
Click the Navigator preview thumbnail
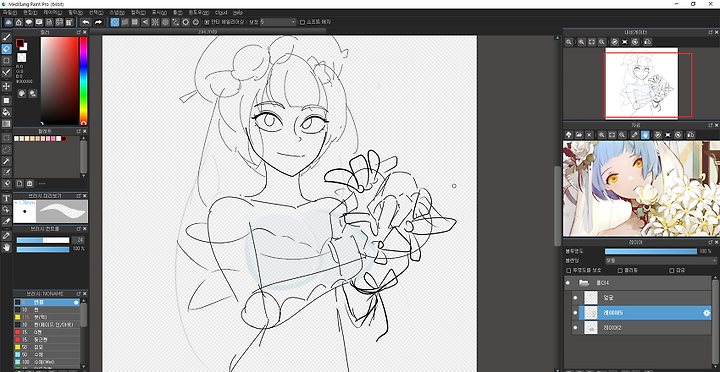click(641, 83)
